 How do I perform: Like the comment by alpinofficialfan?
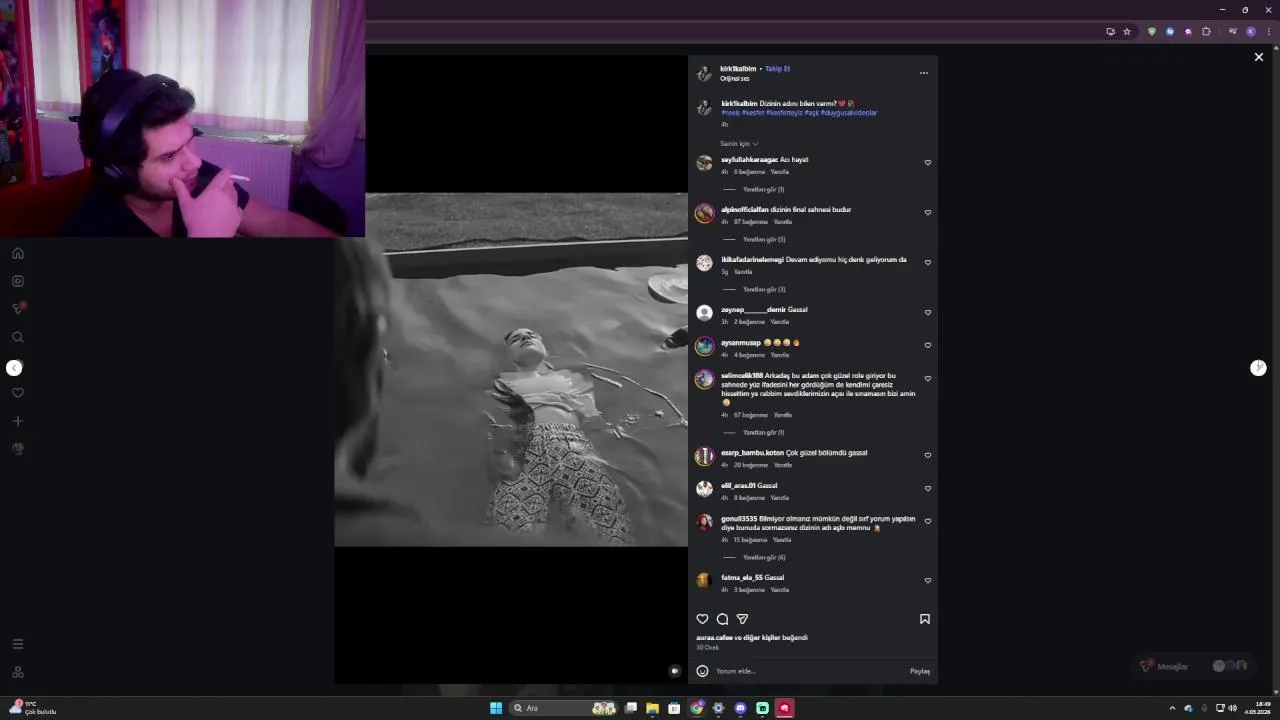click(x=927, y=213)
